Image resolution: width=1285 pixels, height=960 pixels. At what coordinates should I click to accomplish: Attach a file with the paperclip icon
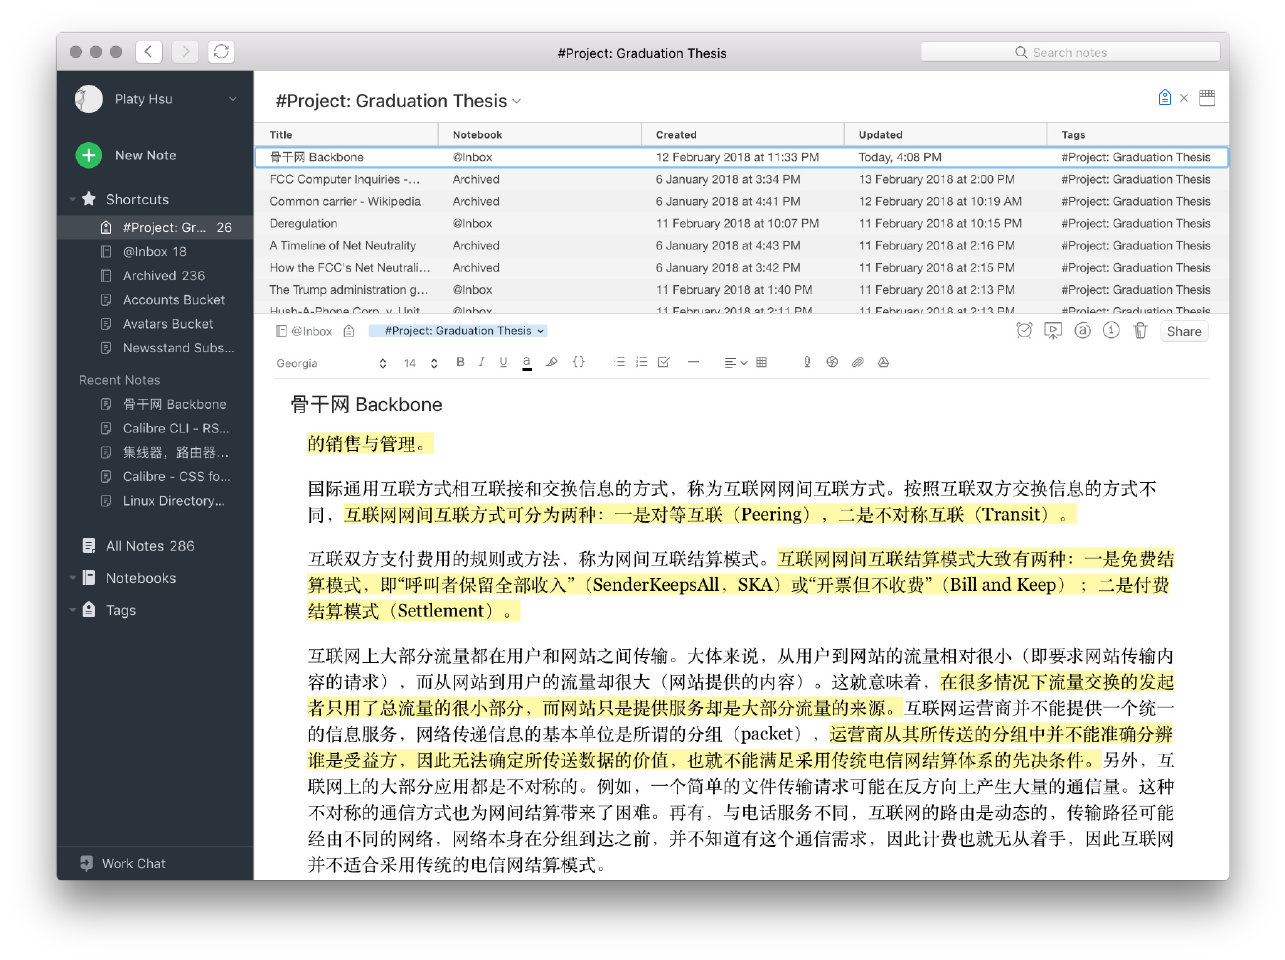(x=857, y=363)
